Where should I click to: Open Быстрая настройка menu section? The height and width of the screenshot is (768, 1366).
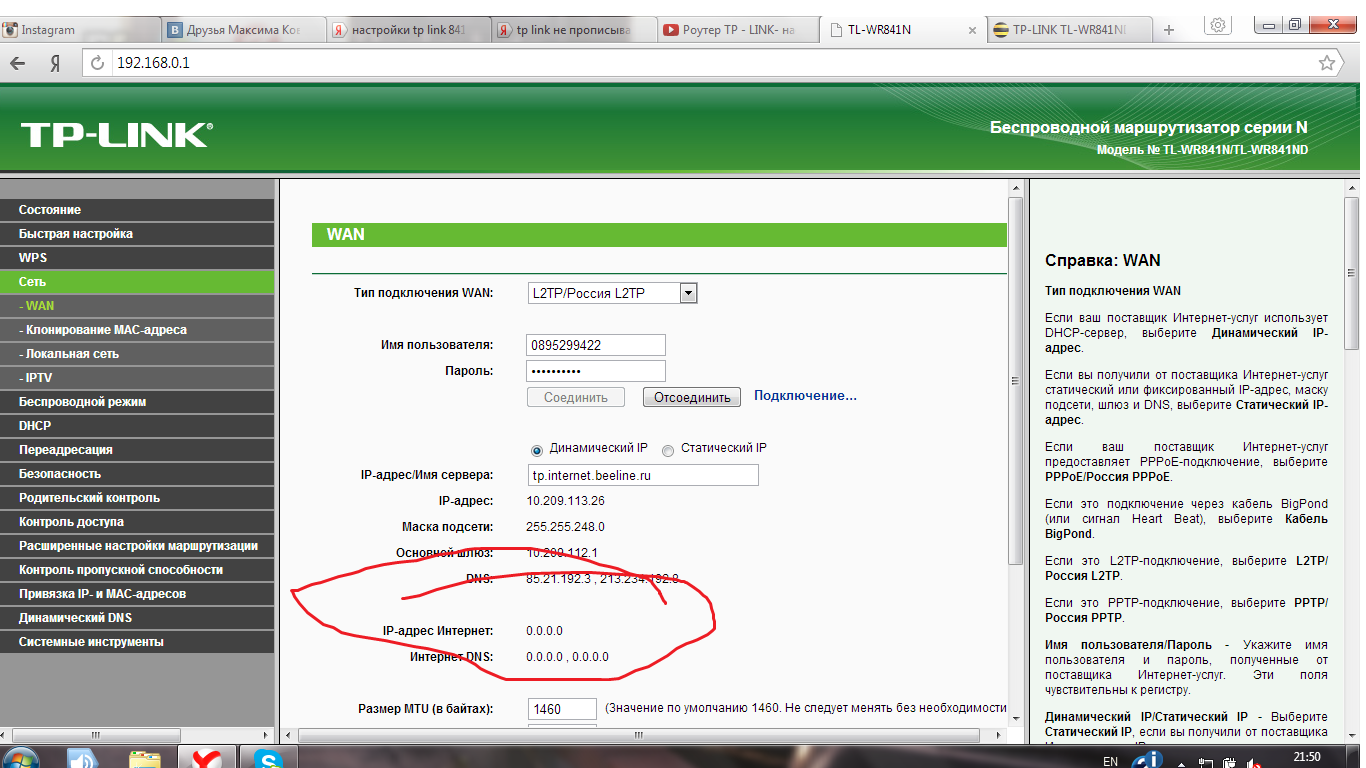tap(137, 234)
